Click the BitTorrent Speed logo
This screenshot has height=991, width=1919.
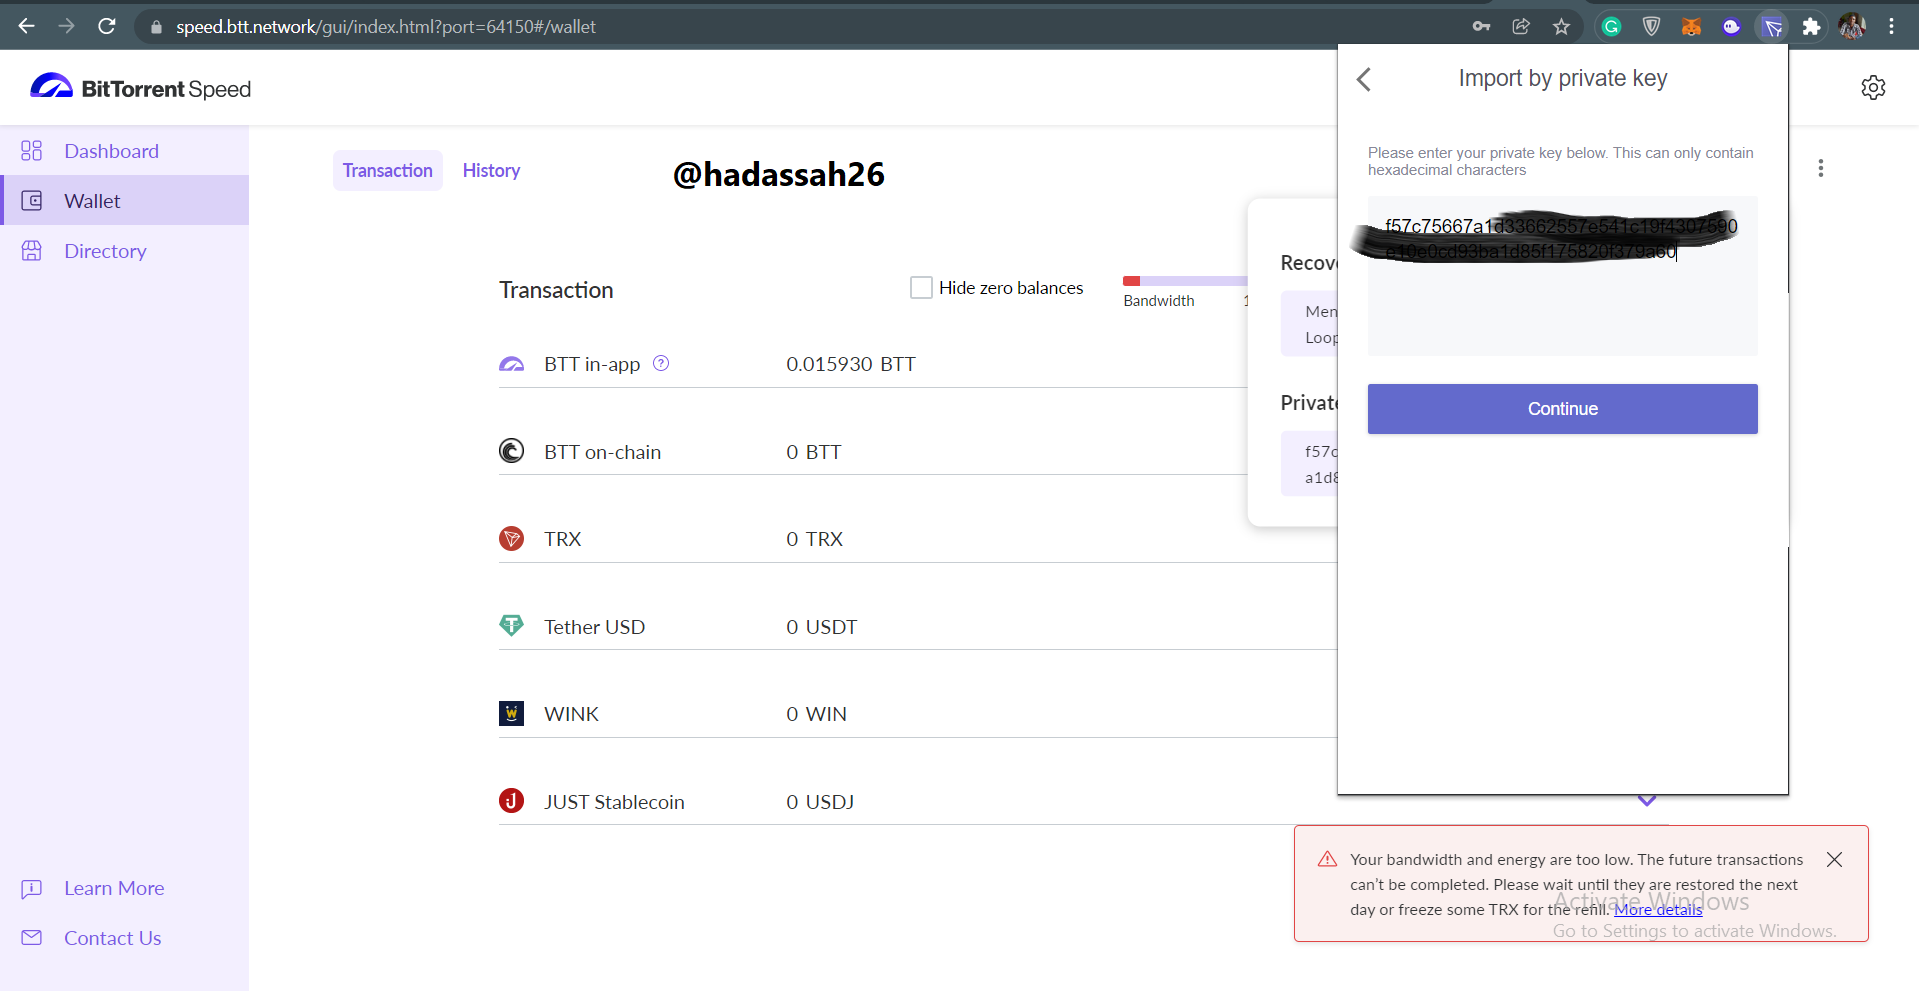(140, 88)
